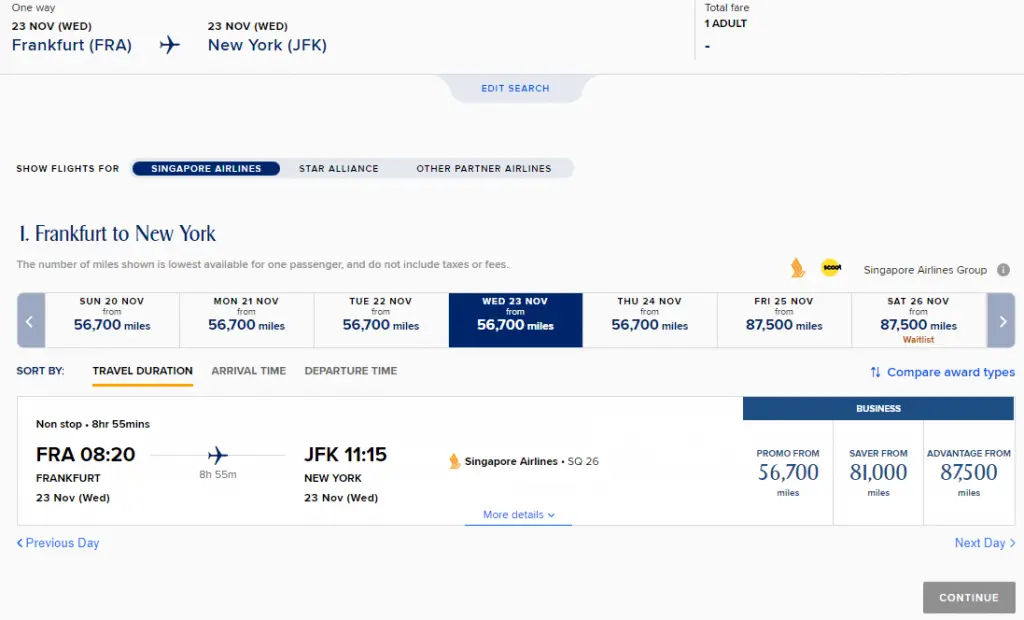
Task: Click the Singapore Airlines logo beside SQ 26
Action: click(x=455, y=461)
